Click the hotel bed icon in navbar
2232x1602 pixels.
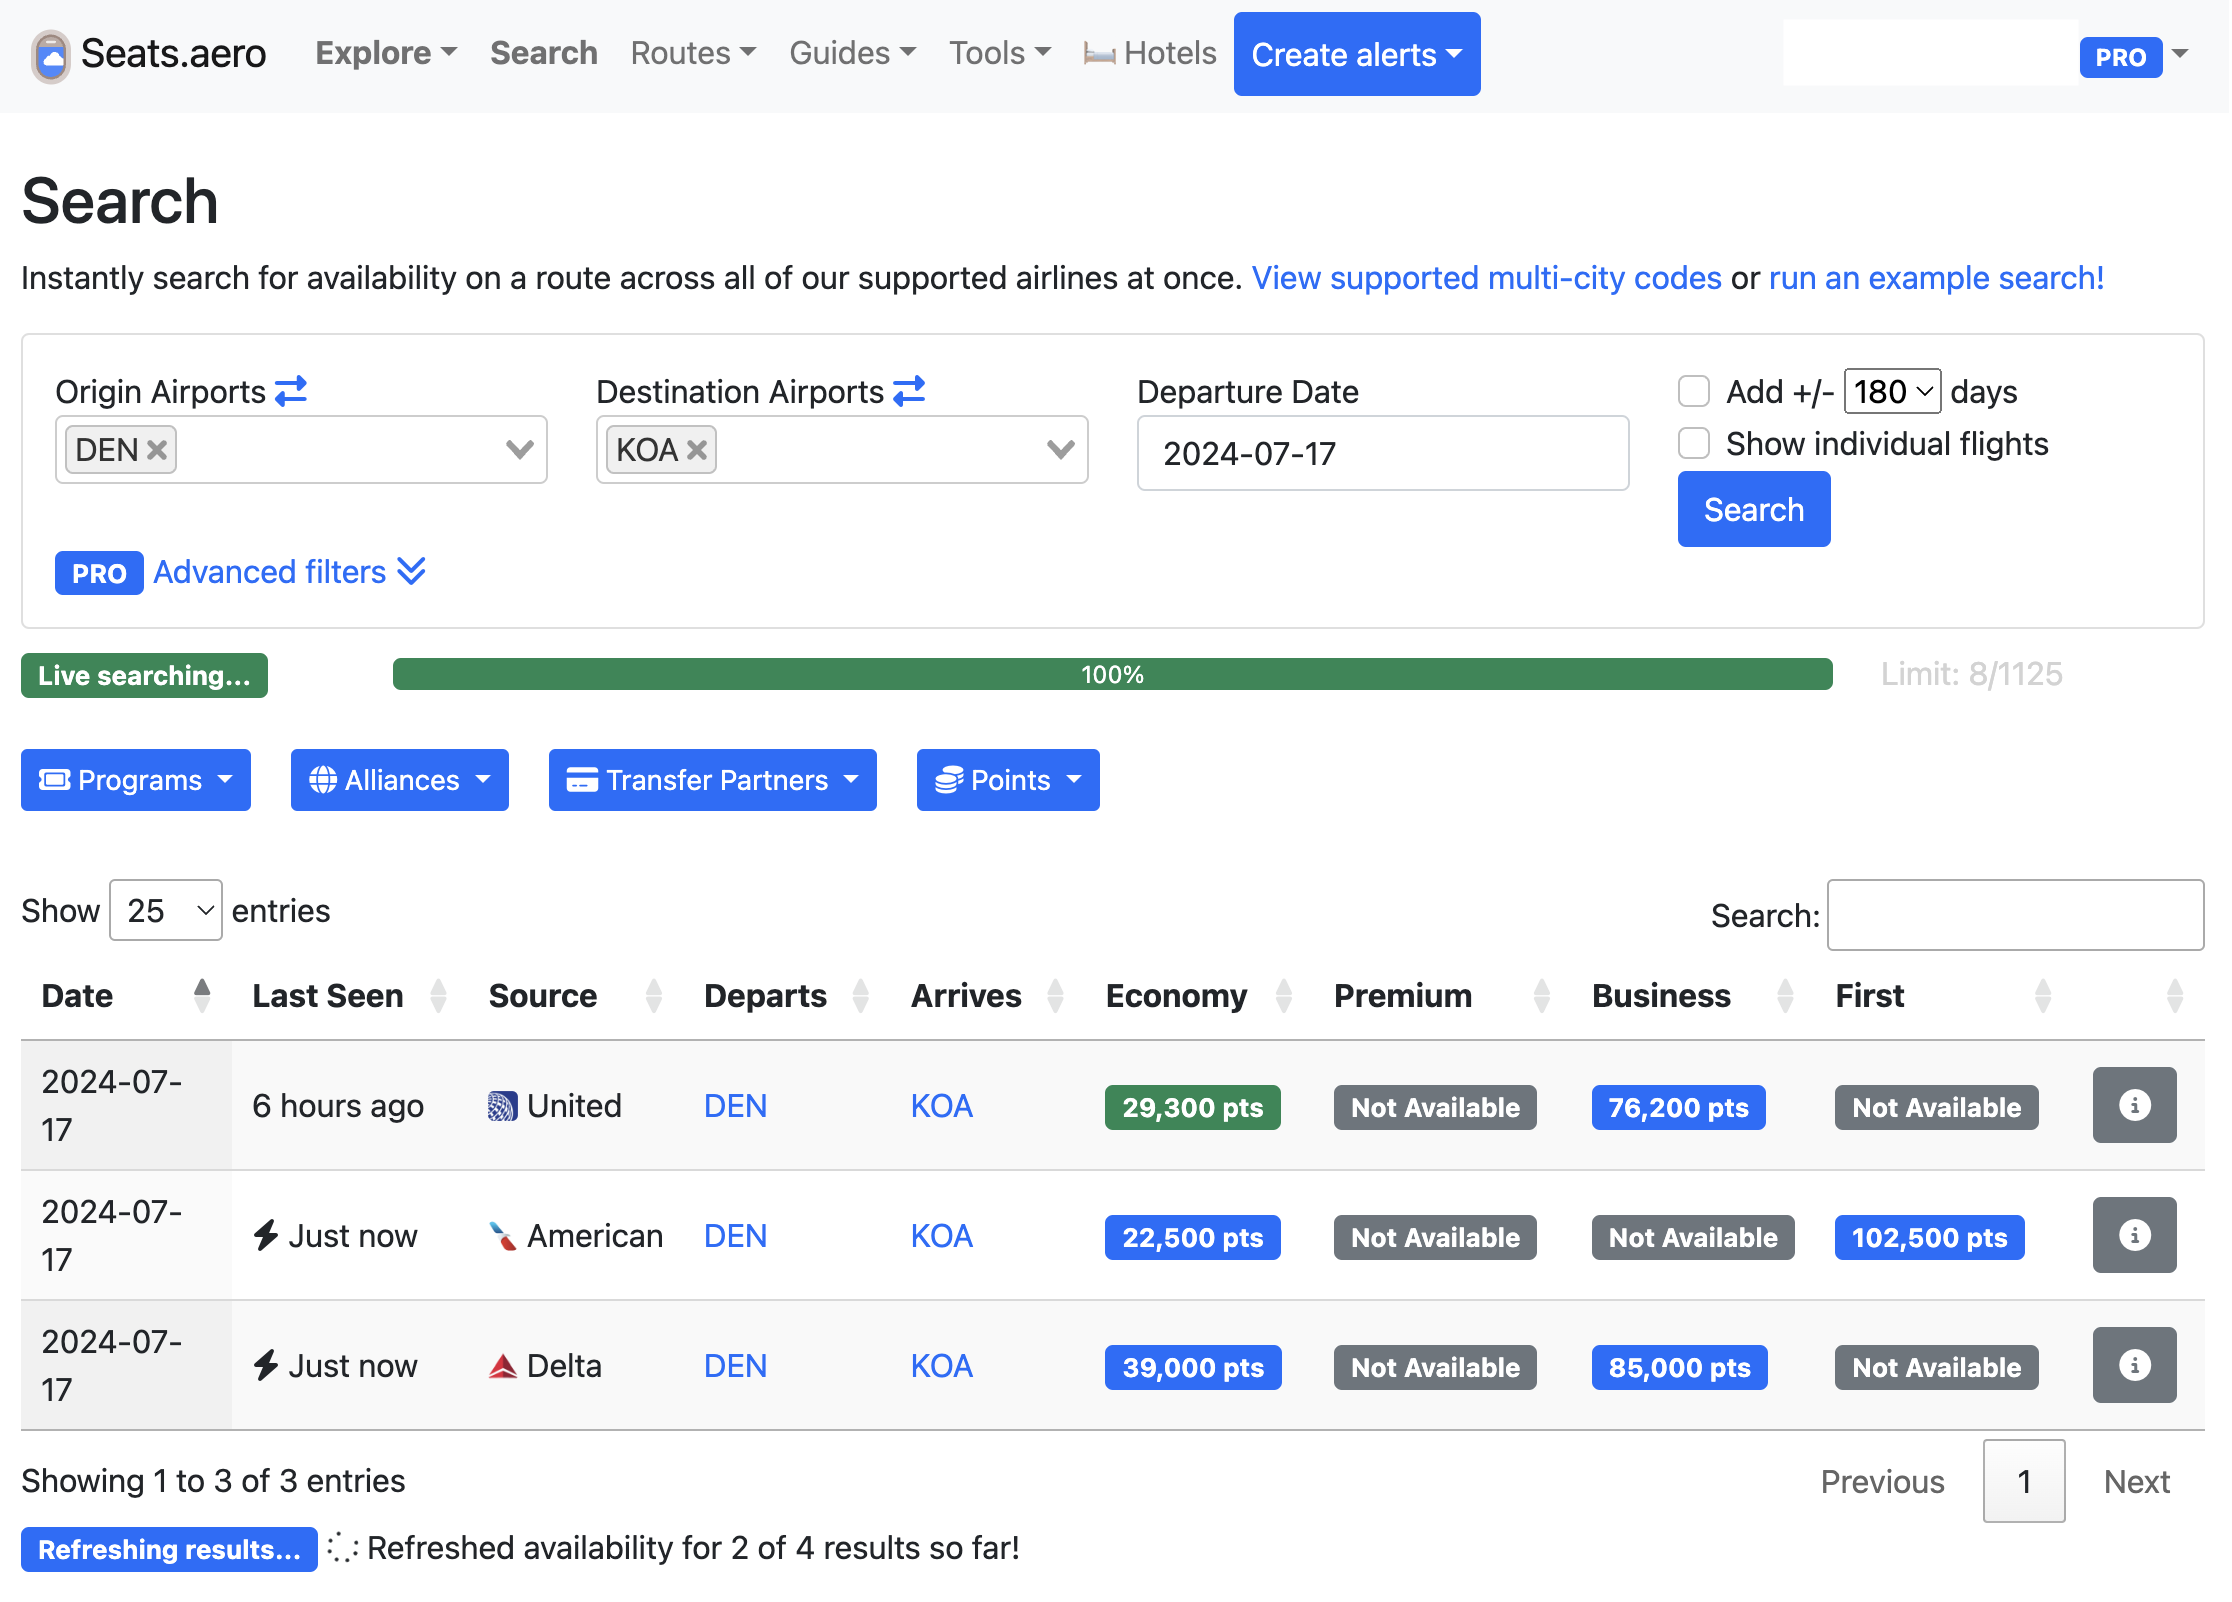1099,54
